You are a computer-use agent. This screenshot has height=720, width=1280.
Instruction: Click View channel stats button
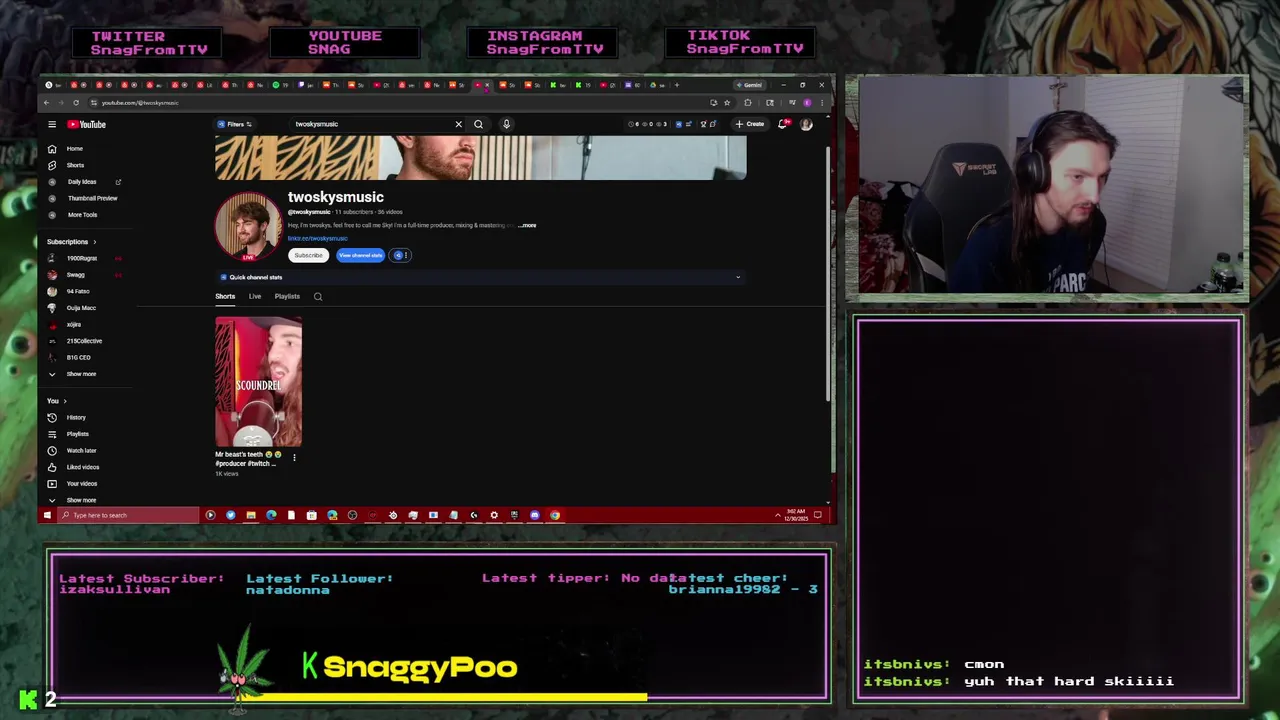360,255
